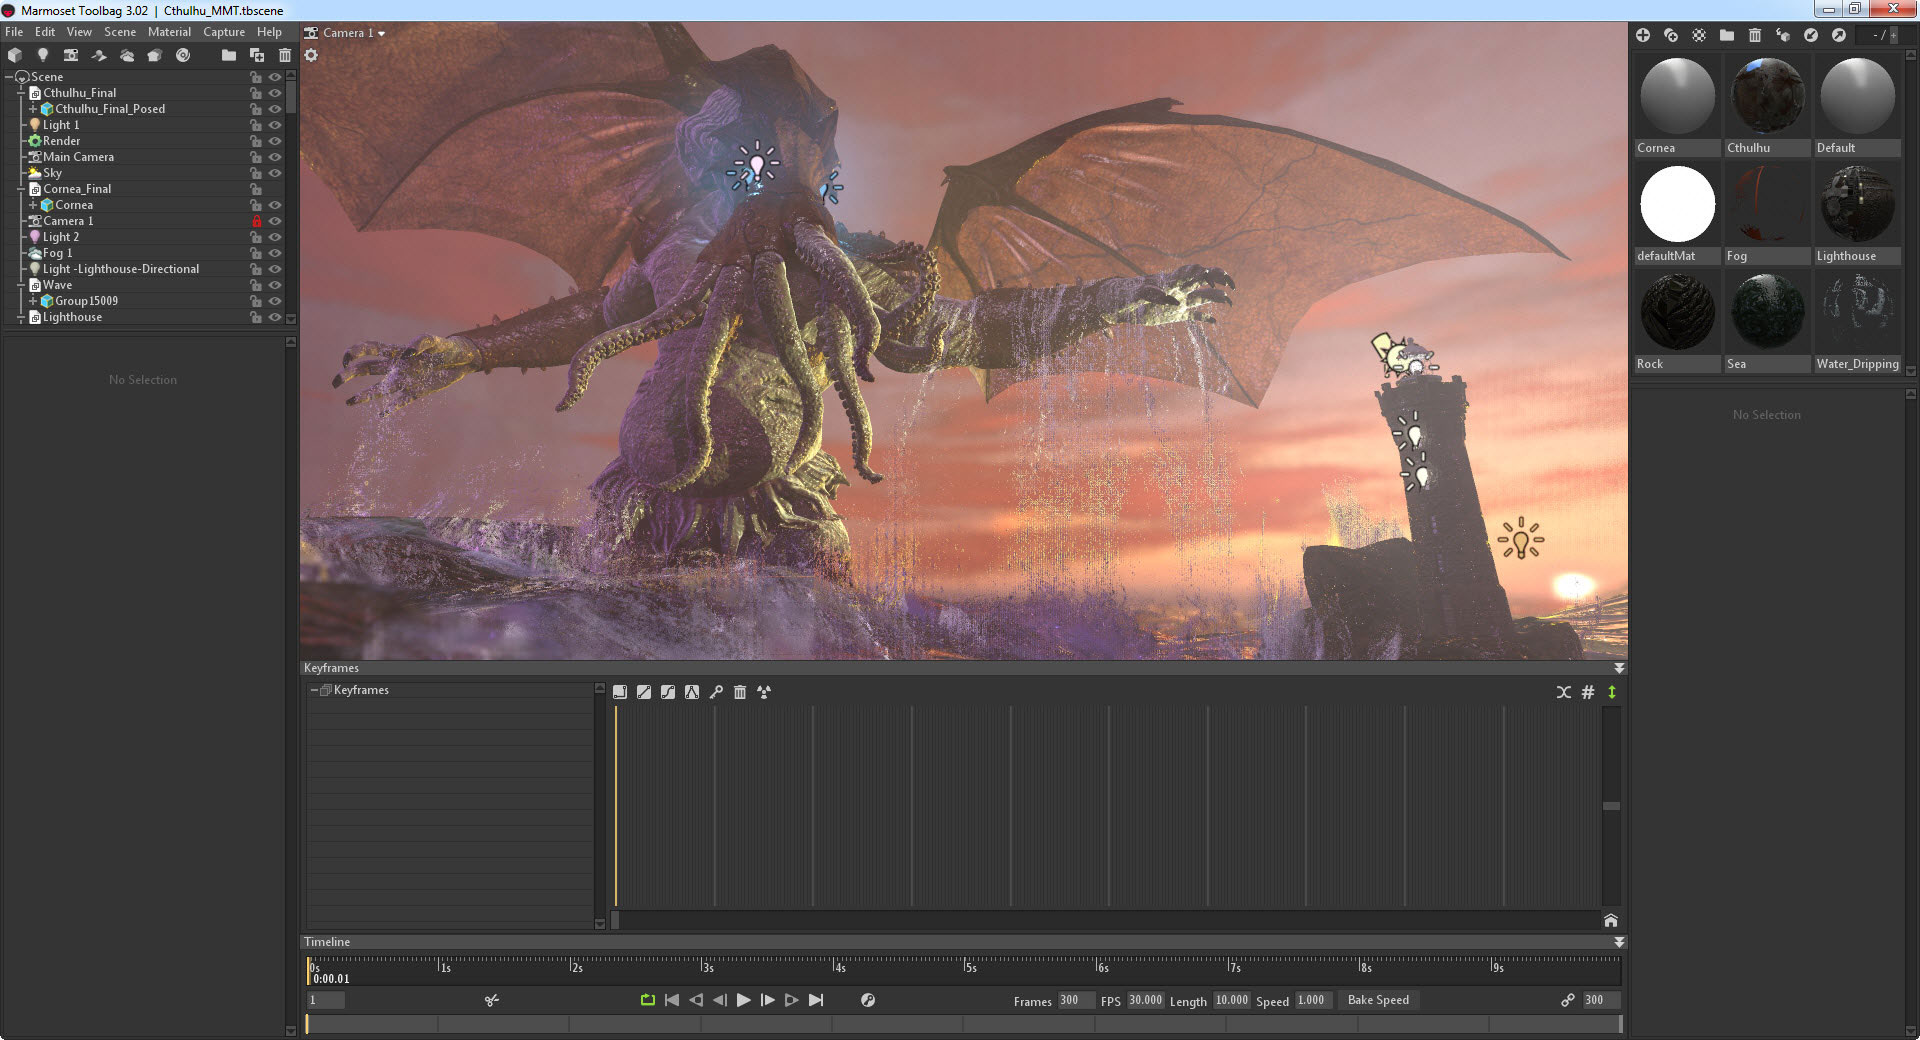Click the Bake Speed button
This screenshot has width=1920, height=1040.
pyautogui.click(x=1378, y=1000)
